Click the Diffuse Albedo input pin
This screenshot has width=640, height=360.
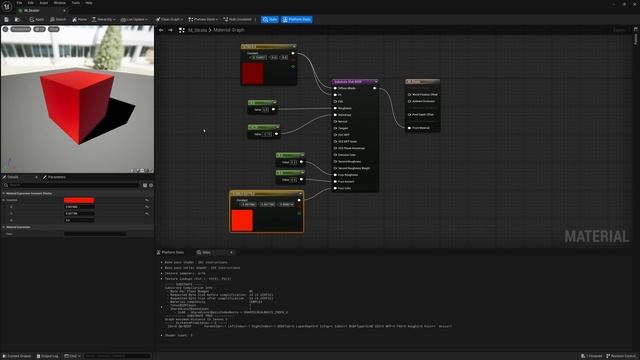coord(335,88)
